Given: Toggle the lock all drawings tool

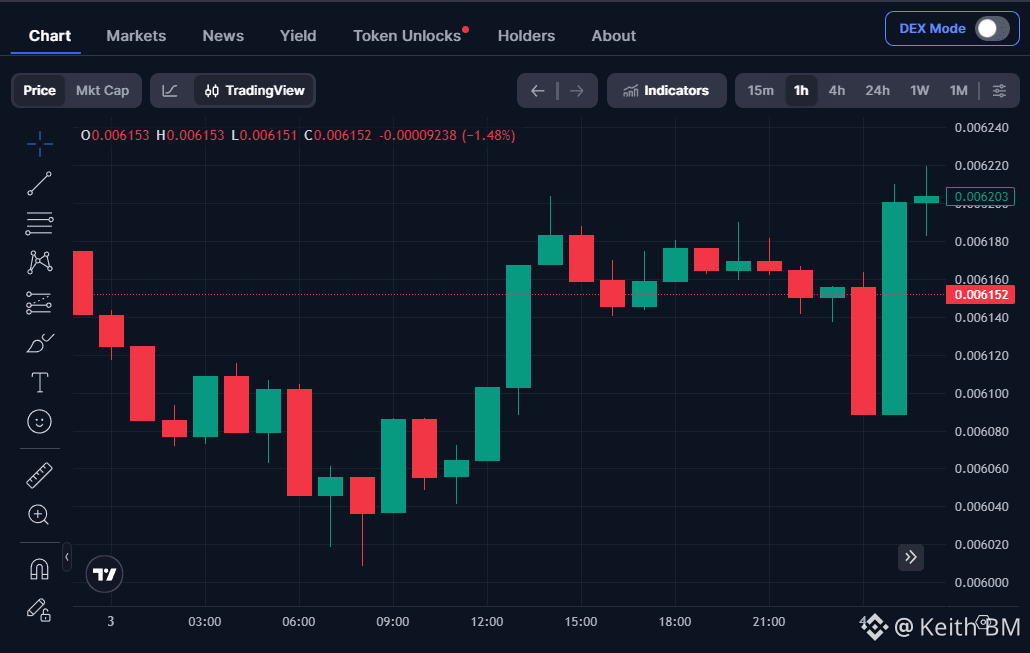Looking at the screenshot, I should click(x=39, y=610).
